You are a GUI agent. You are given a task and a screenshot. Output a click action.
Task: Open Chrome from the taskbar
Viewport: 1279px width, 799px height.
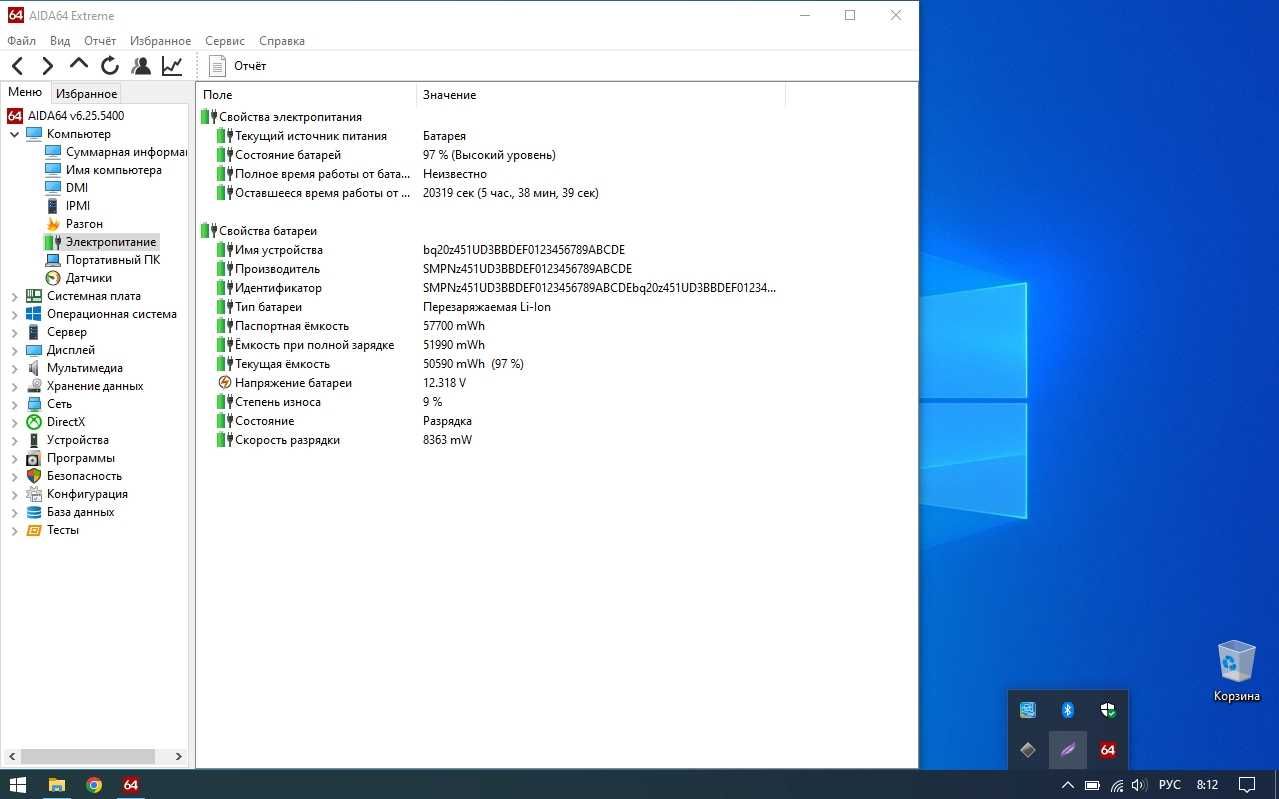click(x=93, y=785)
